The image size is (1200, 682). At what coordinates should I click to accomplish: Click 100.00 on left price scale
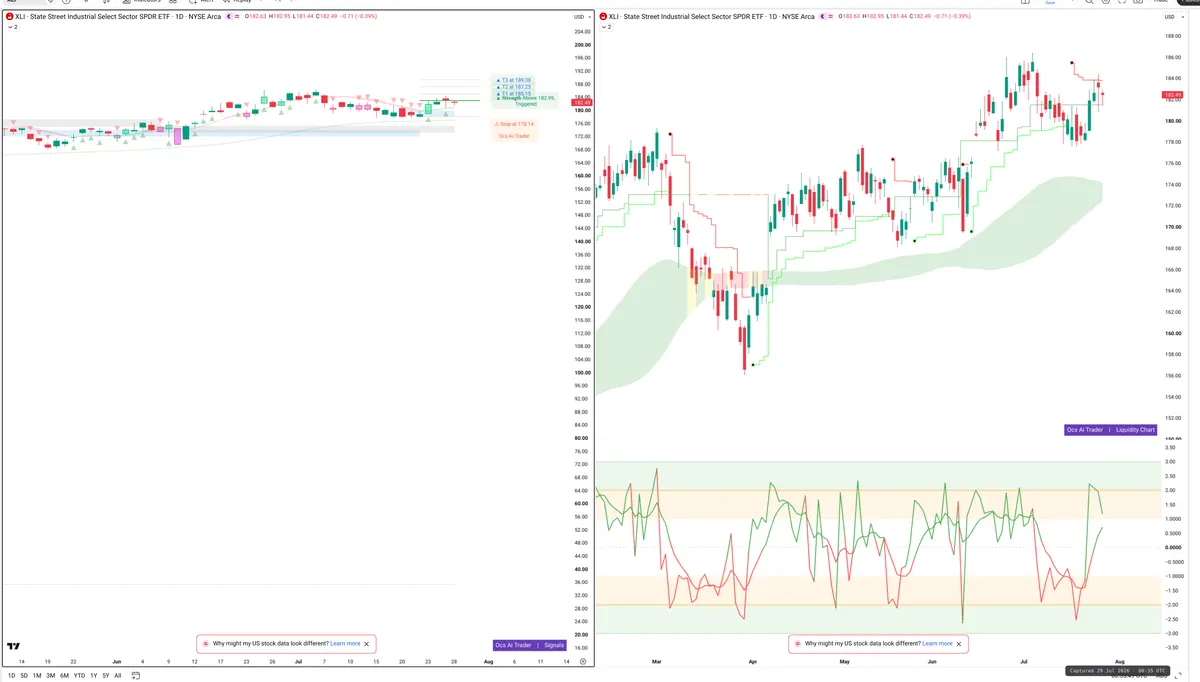coord(581,373)
